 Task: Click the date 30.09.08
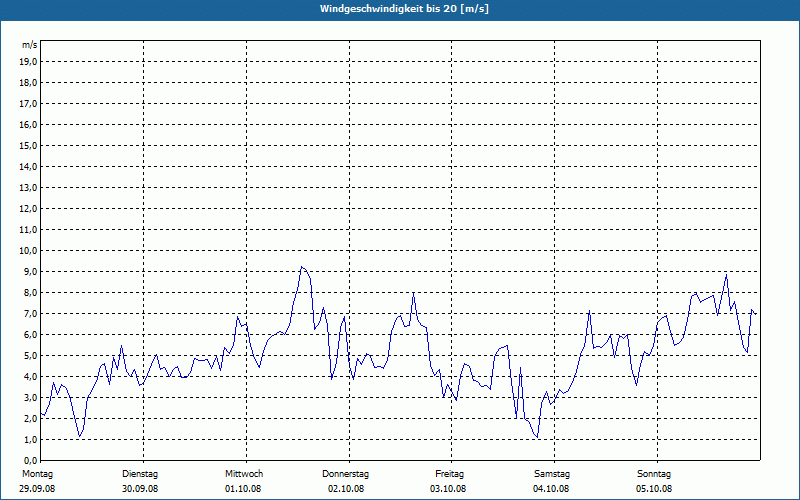click(x=140, y=489)
